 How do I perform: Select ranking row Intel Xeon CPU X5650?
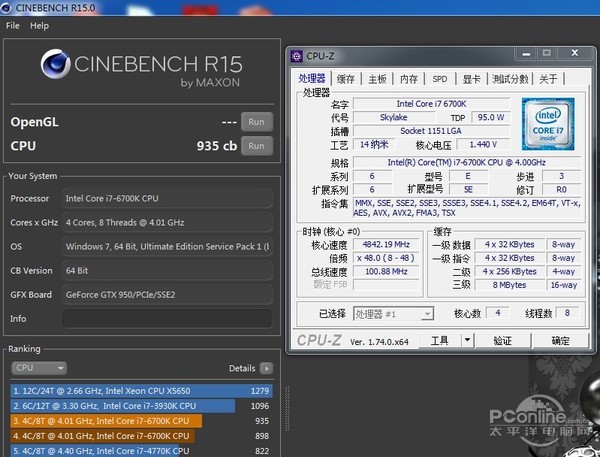pos(141,391)
